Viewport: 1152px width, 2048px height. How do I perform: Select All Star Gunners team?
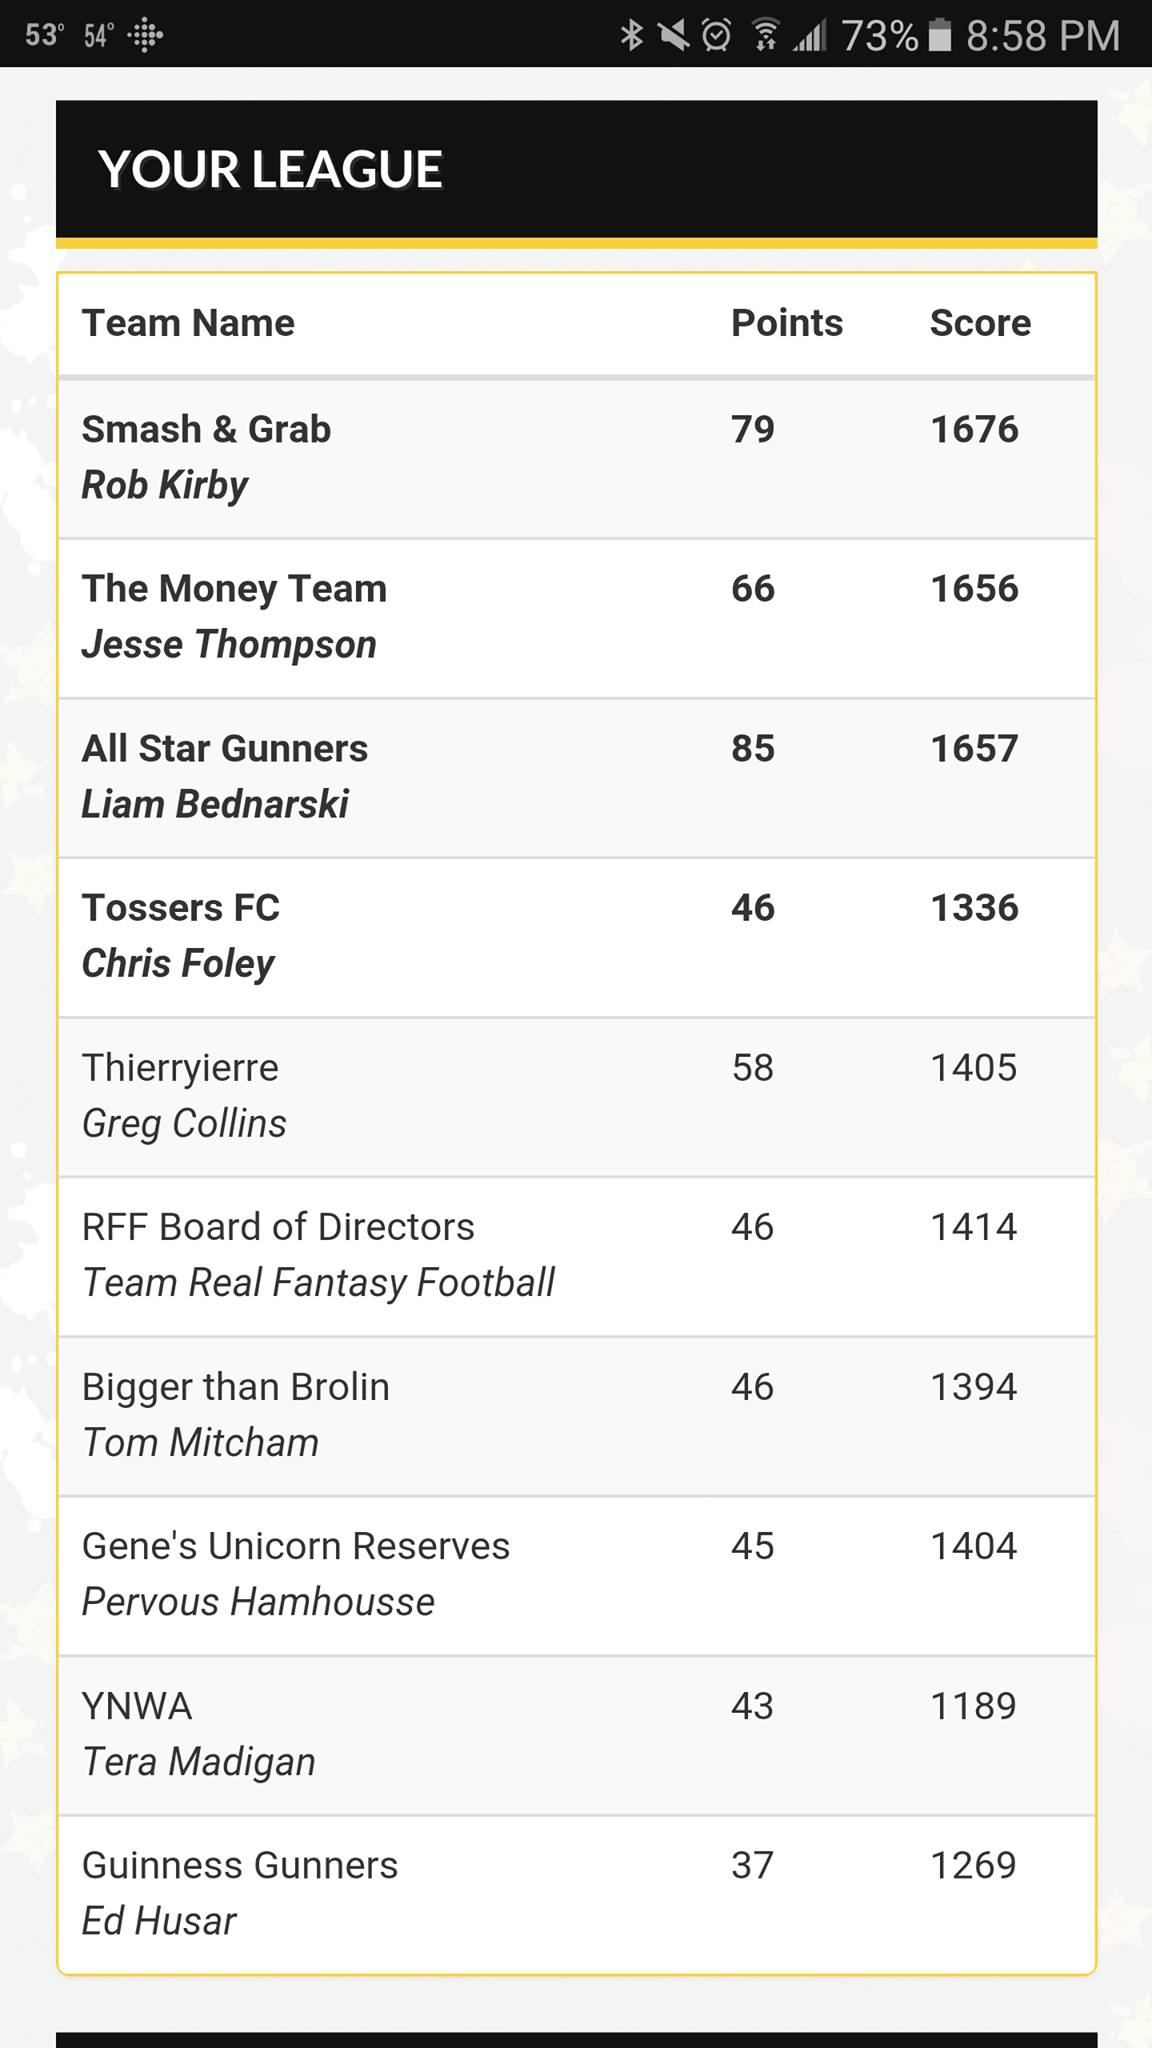[577, 778]
